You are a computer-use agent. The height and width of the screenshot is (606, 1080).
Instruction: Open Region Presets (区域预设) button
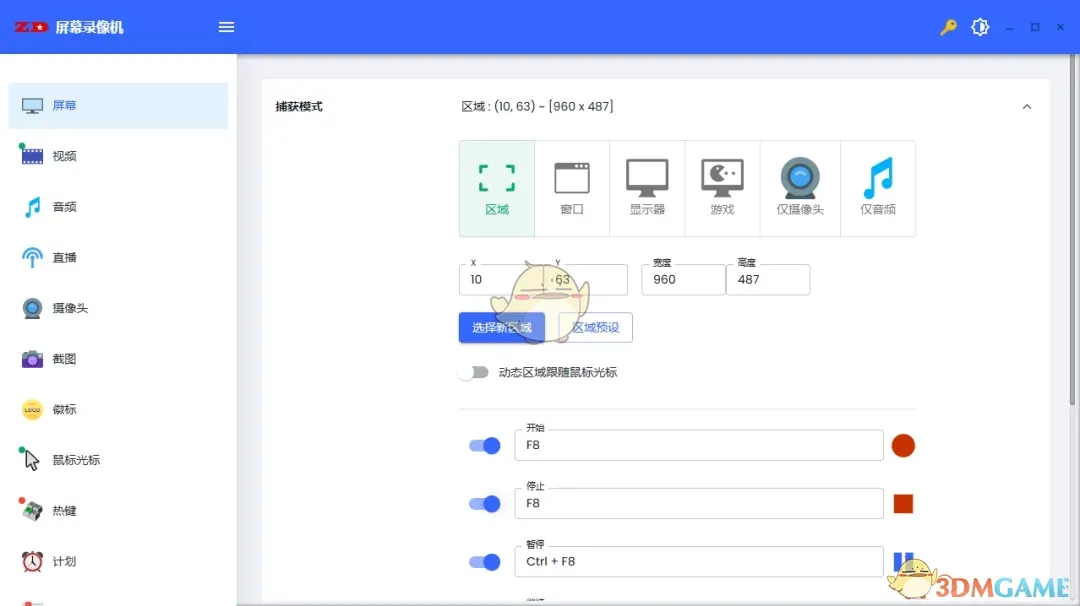click(x=596, y=327)
